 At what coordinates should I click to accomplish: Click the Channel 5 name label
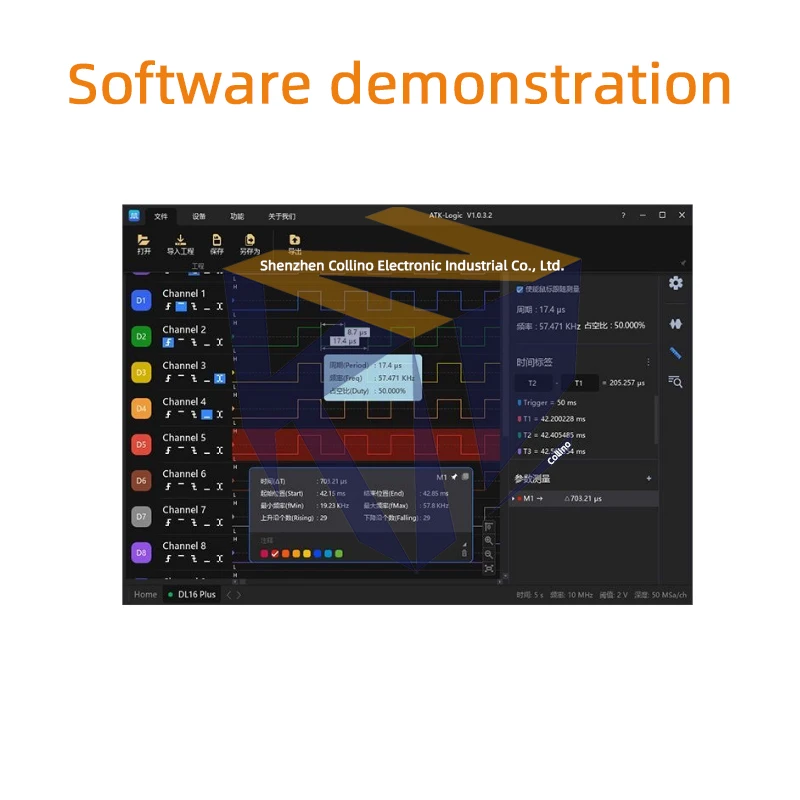(184, 438)
